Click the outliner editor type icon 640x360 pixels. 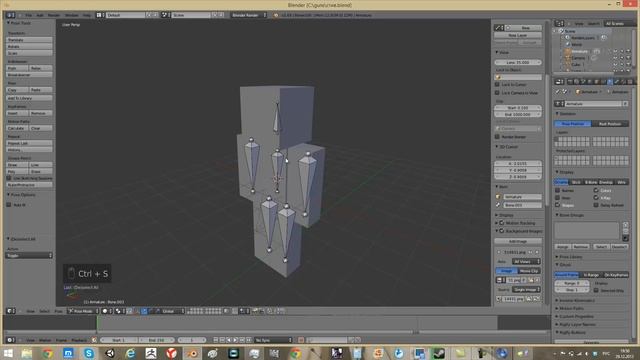click(560, 24)
